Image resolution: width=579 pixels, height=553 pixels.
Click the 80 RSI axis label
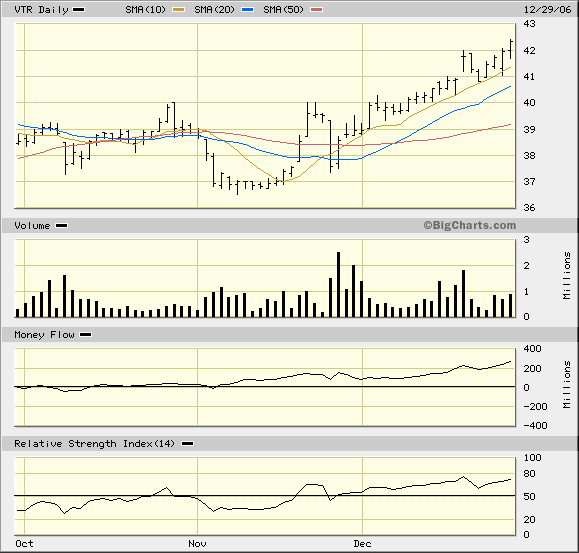(x=529, y=474)
